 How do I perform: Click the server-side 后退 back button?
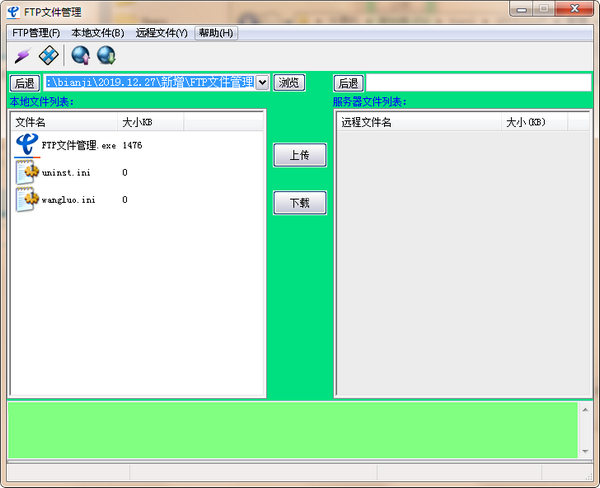[348, 83]
